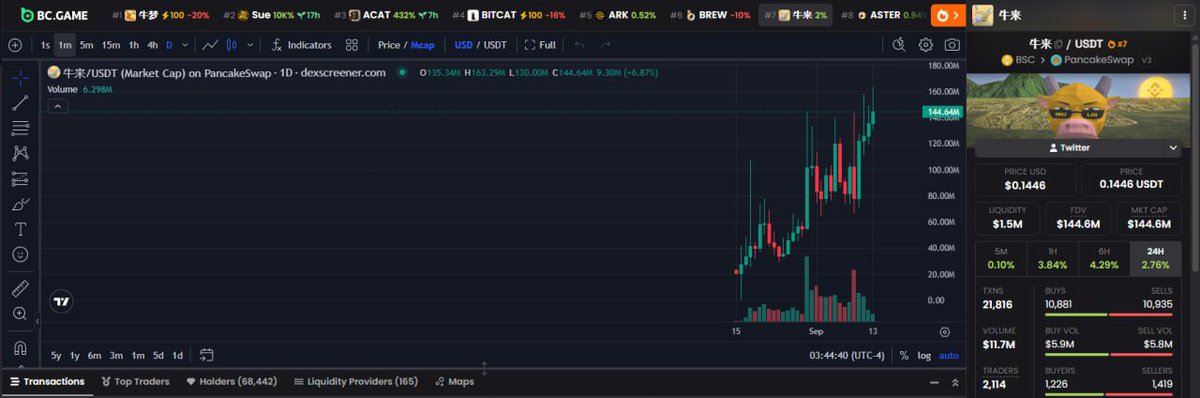The height and width of the screenshot is (398, 1200).
Task: Toggle auto scale on price axis
Action: click(x=949, y=355)
